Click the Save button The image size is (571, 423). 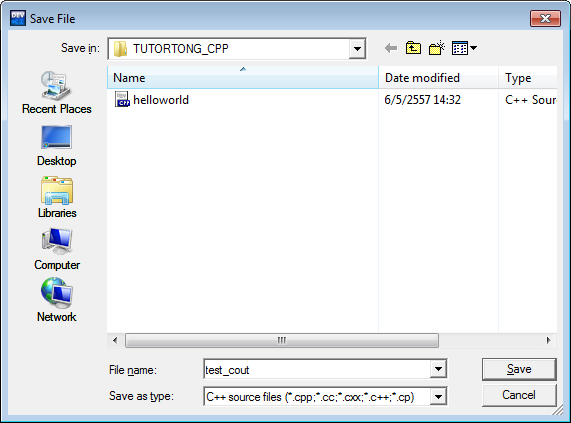[519, 369]
